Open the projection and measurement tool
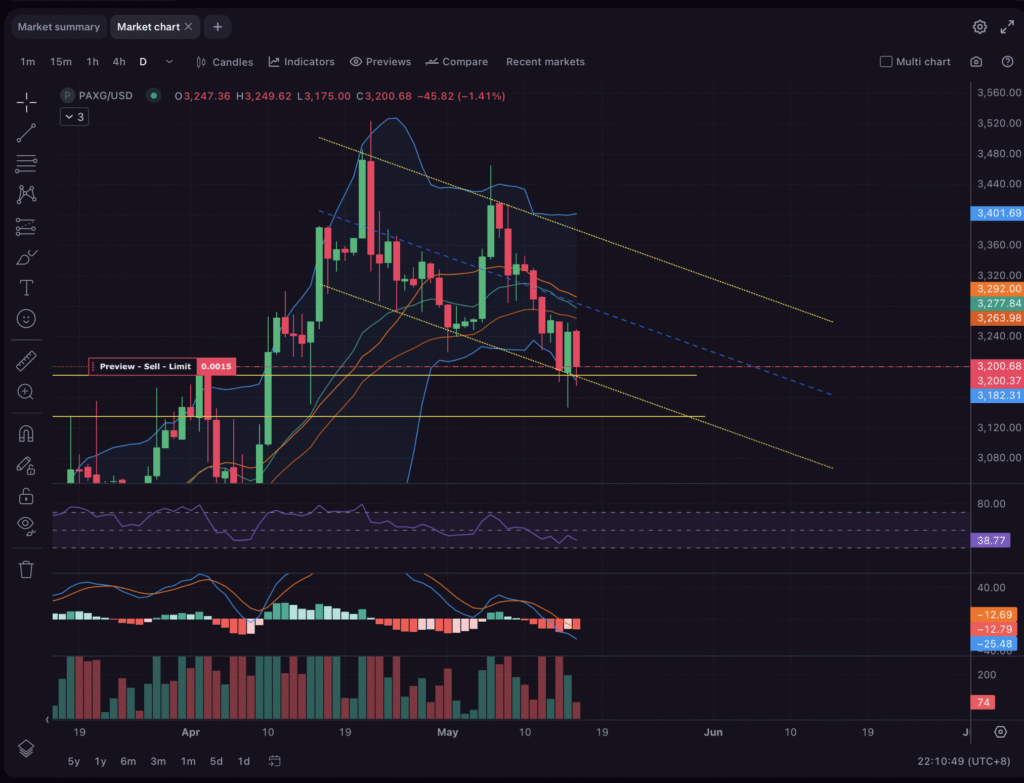 point(26,226)
